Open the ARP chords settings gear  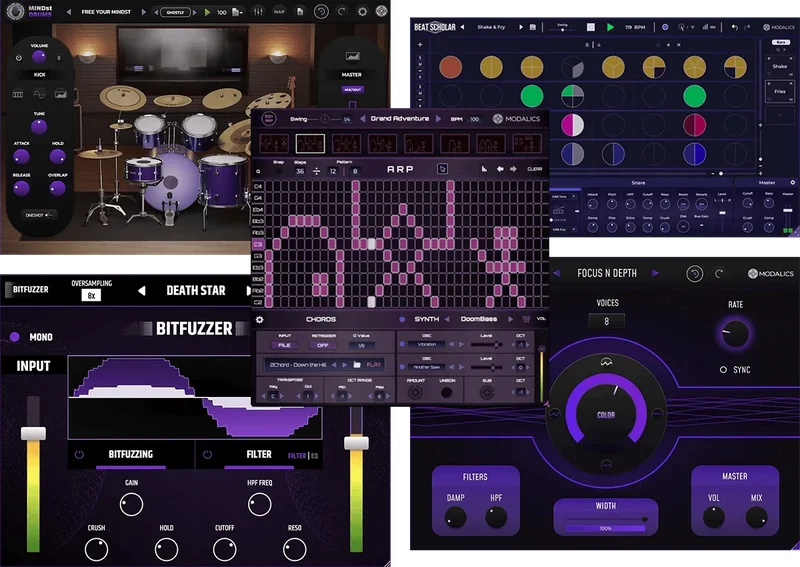(259, 319)
